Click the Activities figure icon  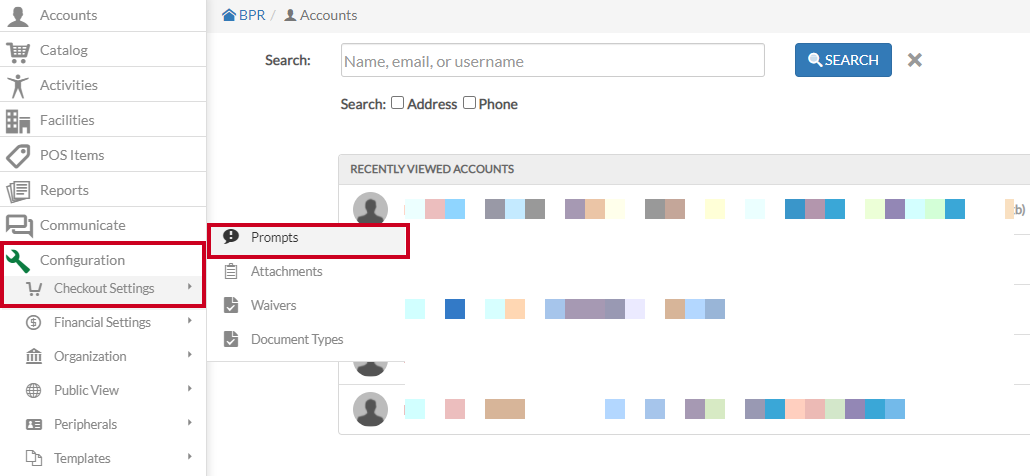point(18,86)
